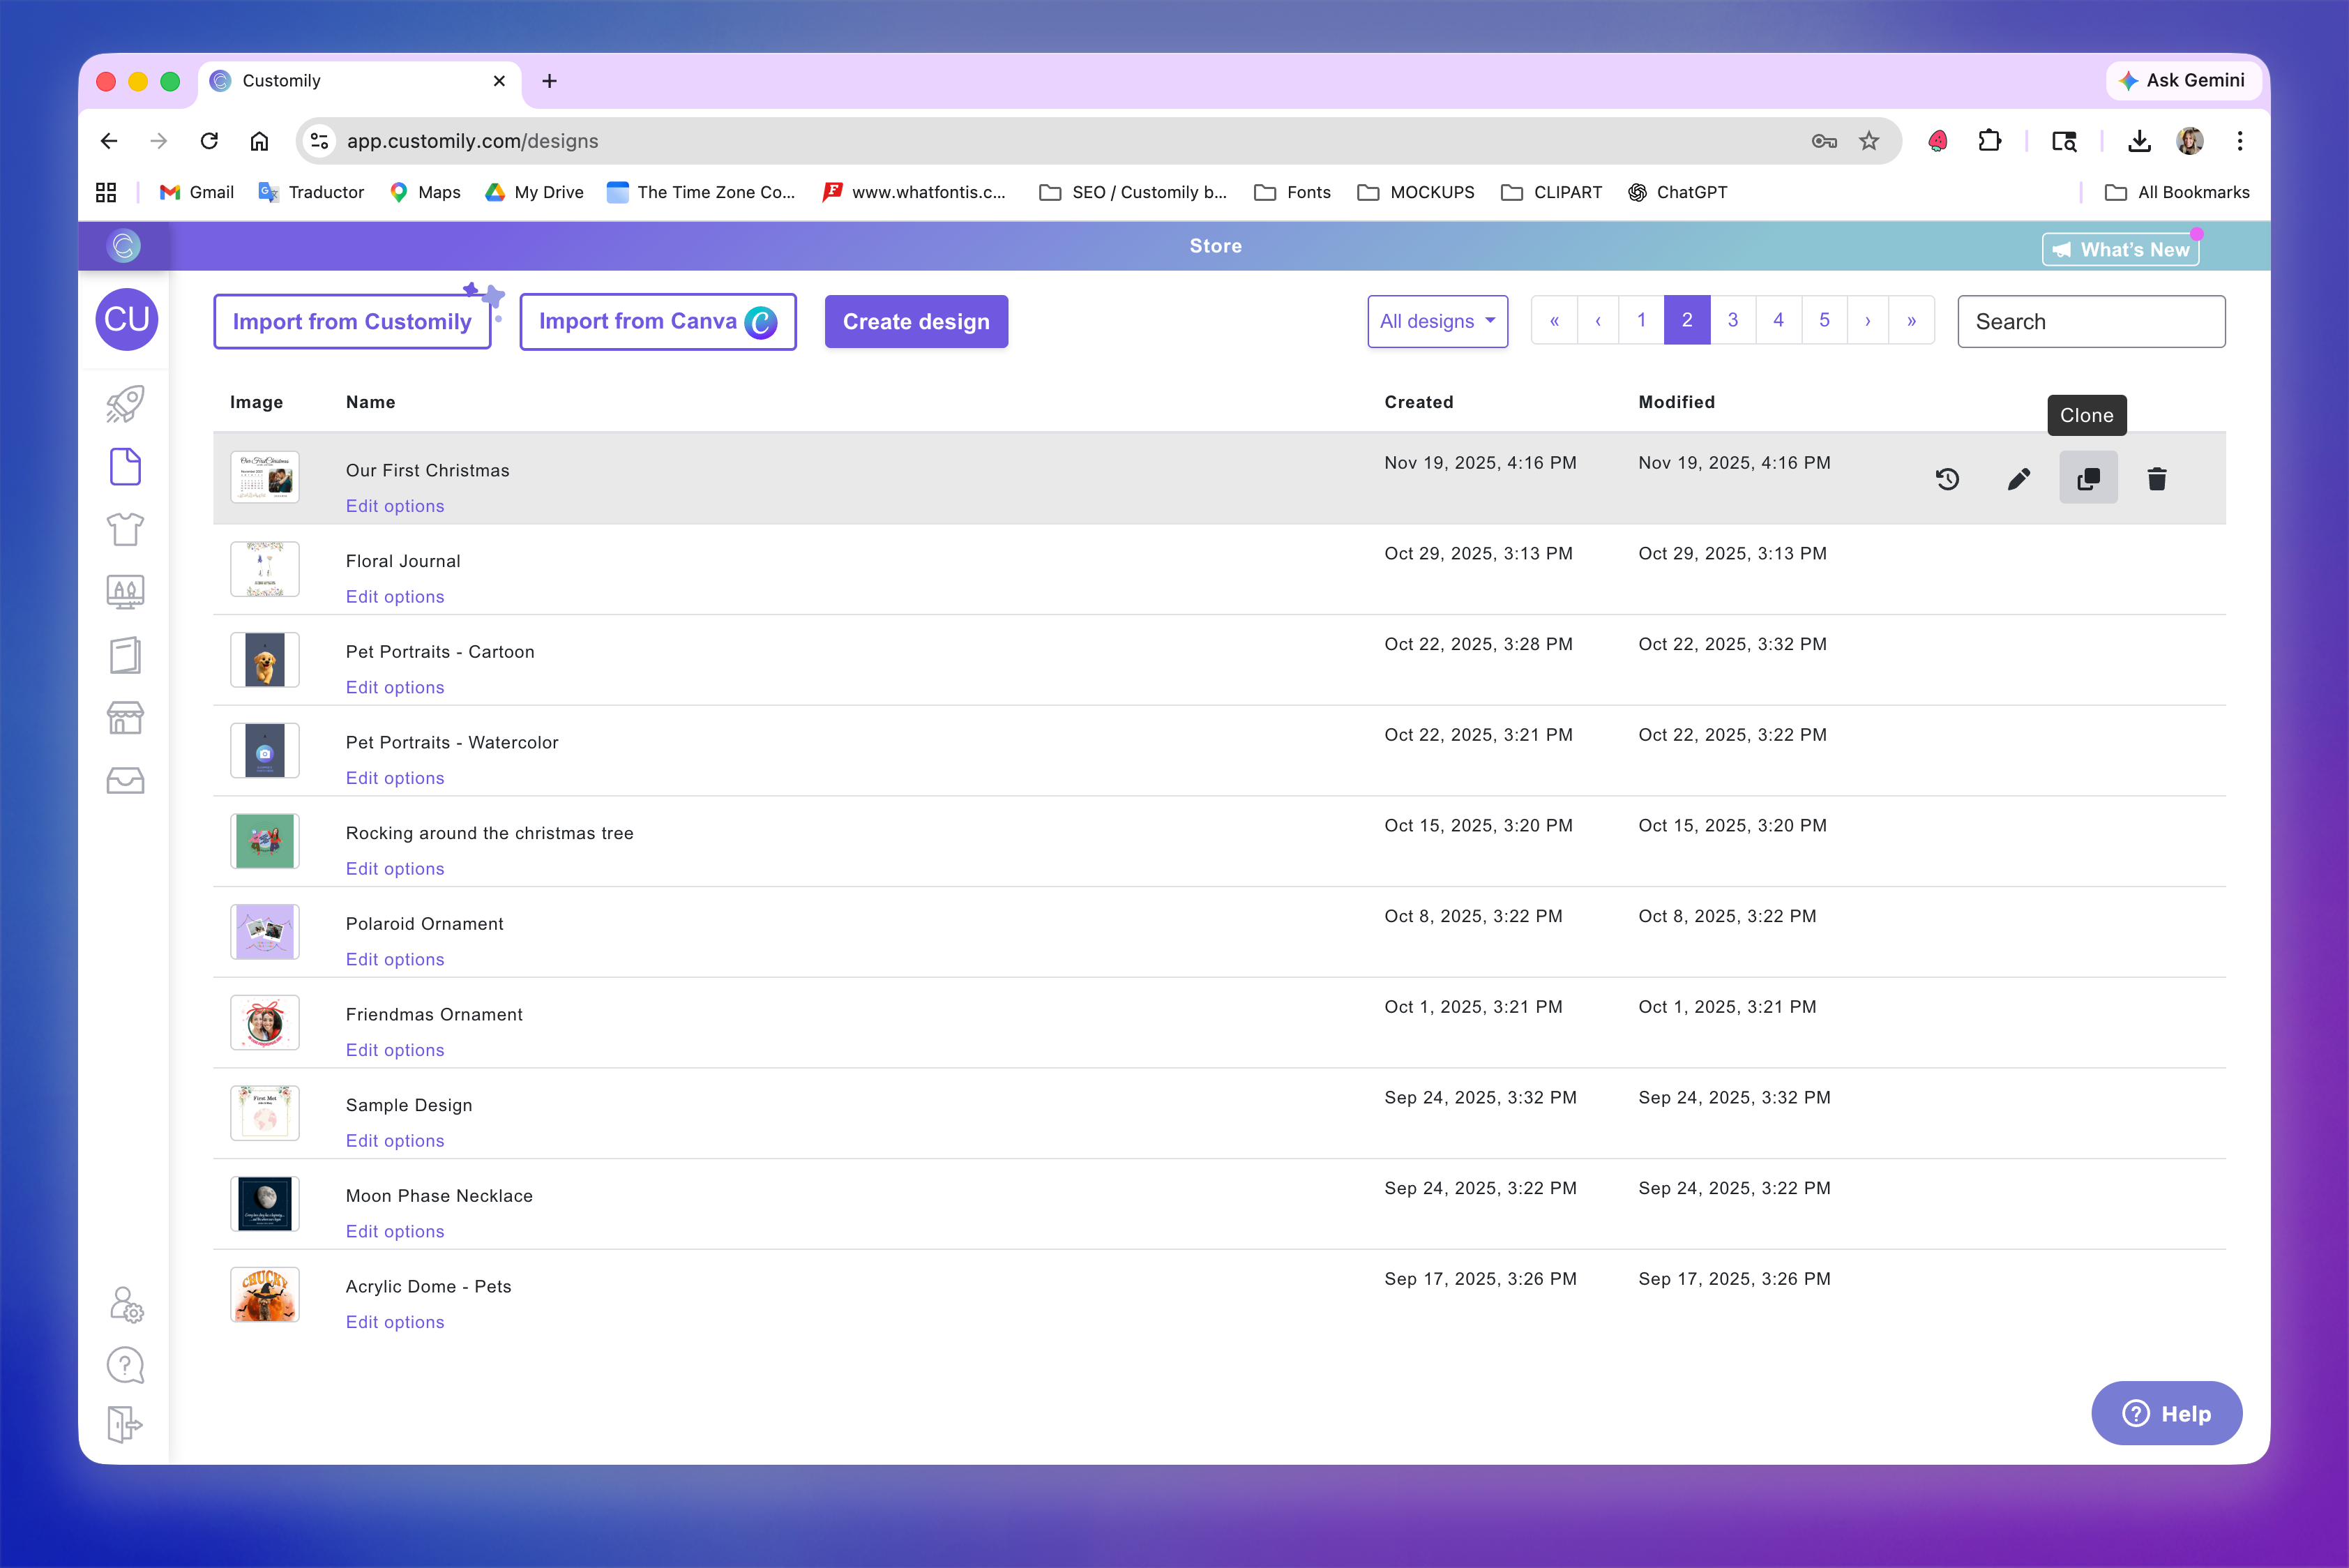Click the pencil edit icon for Our First Christmas
This screenshot has height=1568, width=2349.
click(2018, 479)
